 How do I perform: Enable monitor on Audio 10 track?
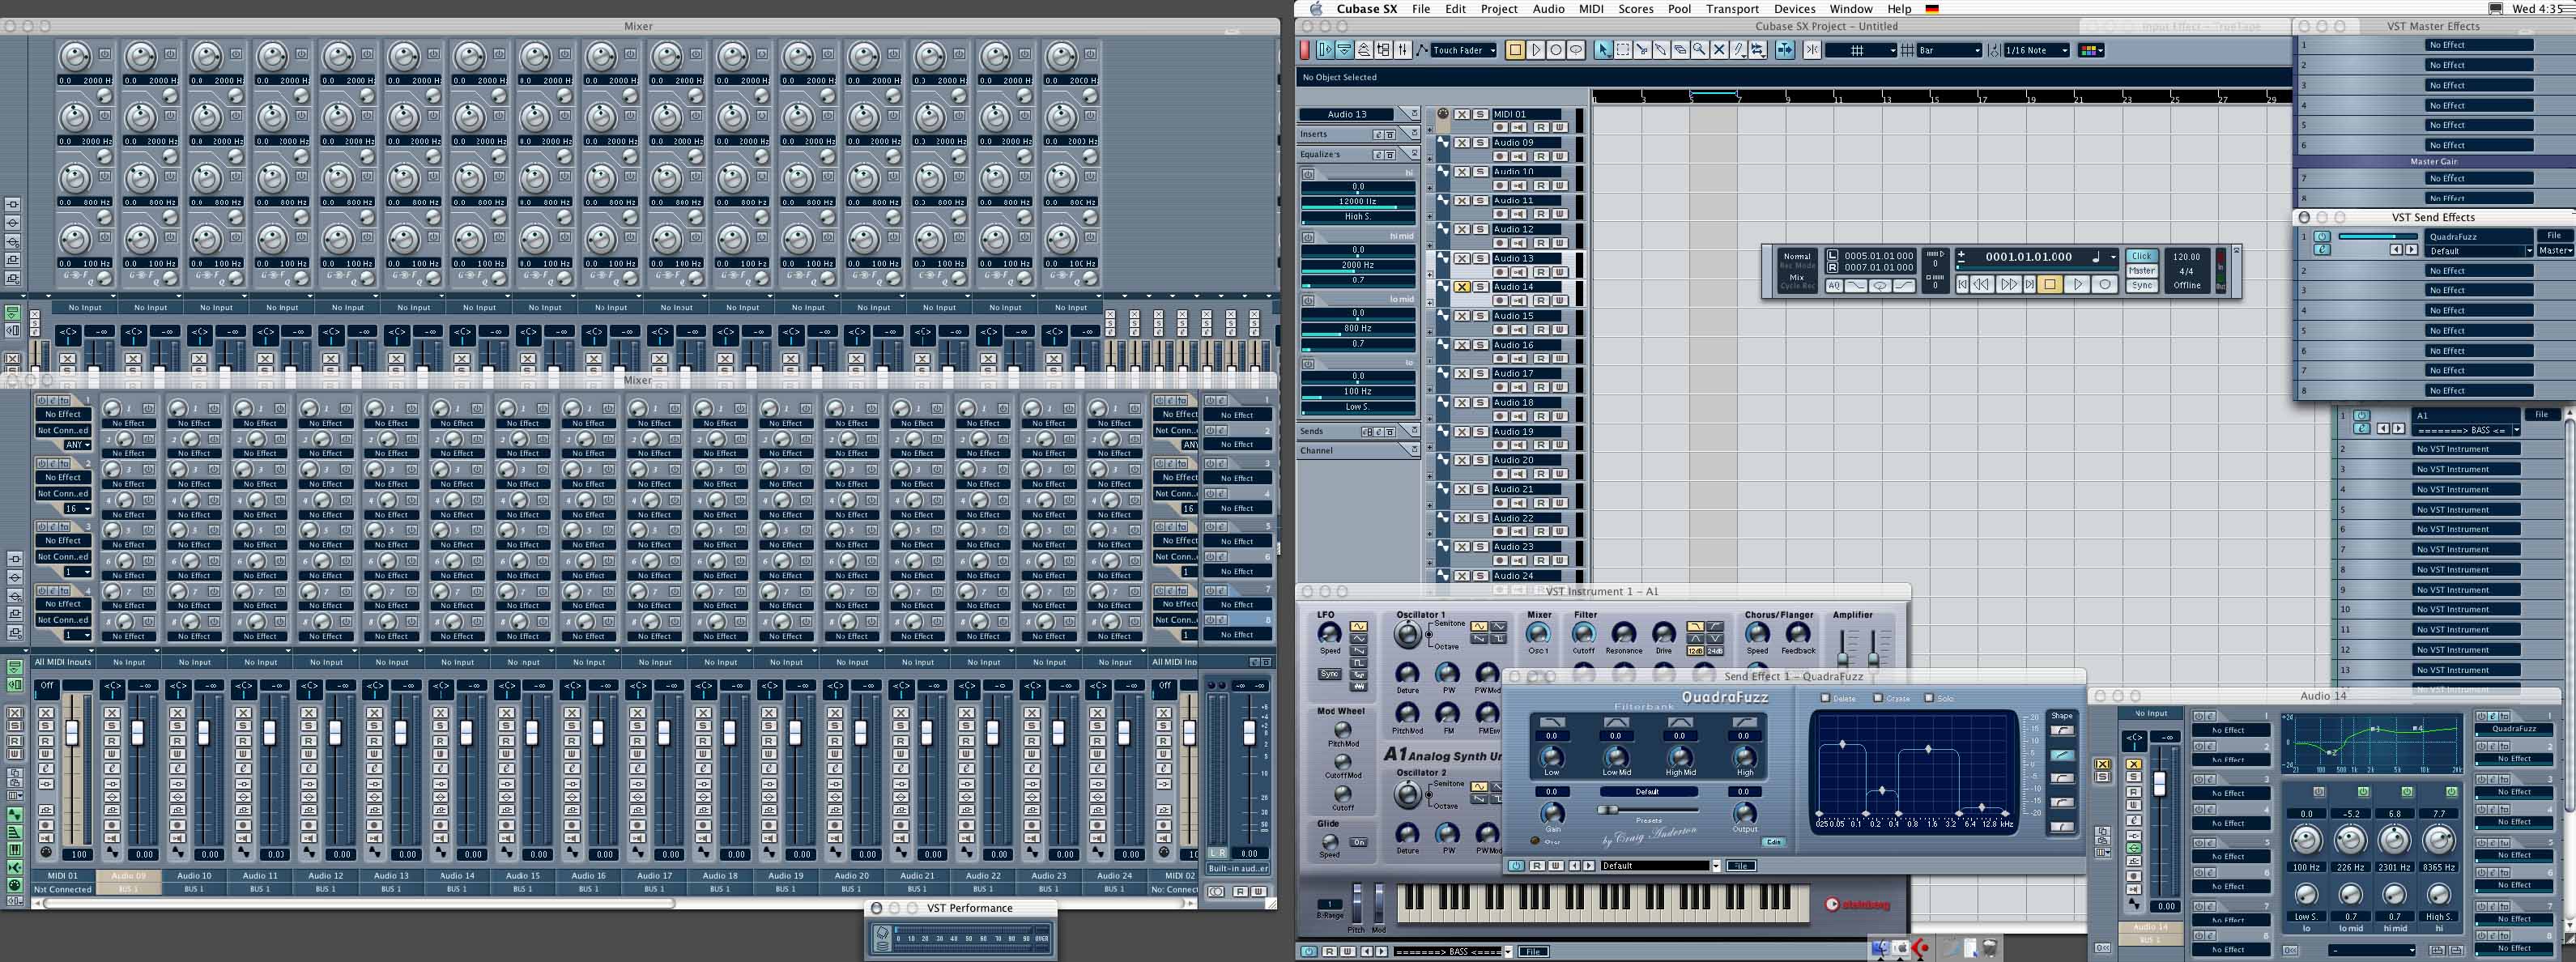click(1519, 186)
